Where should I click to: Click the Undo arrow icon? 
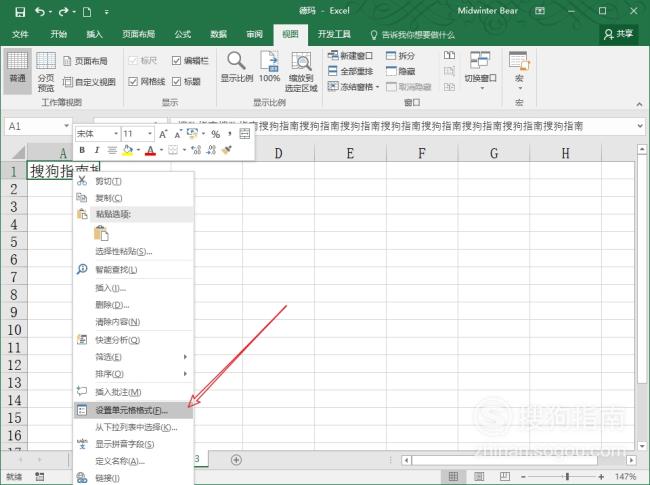[40, 12]
